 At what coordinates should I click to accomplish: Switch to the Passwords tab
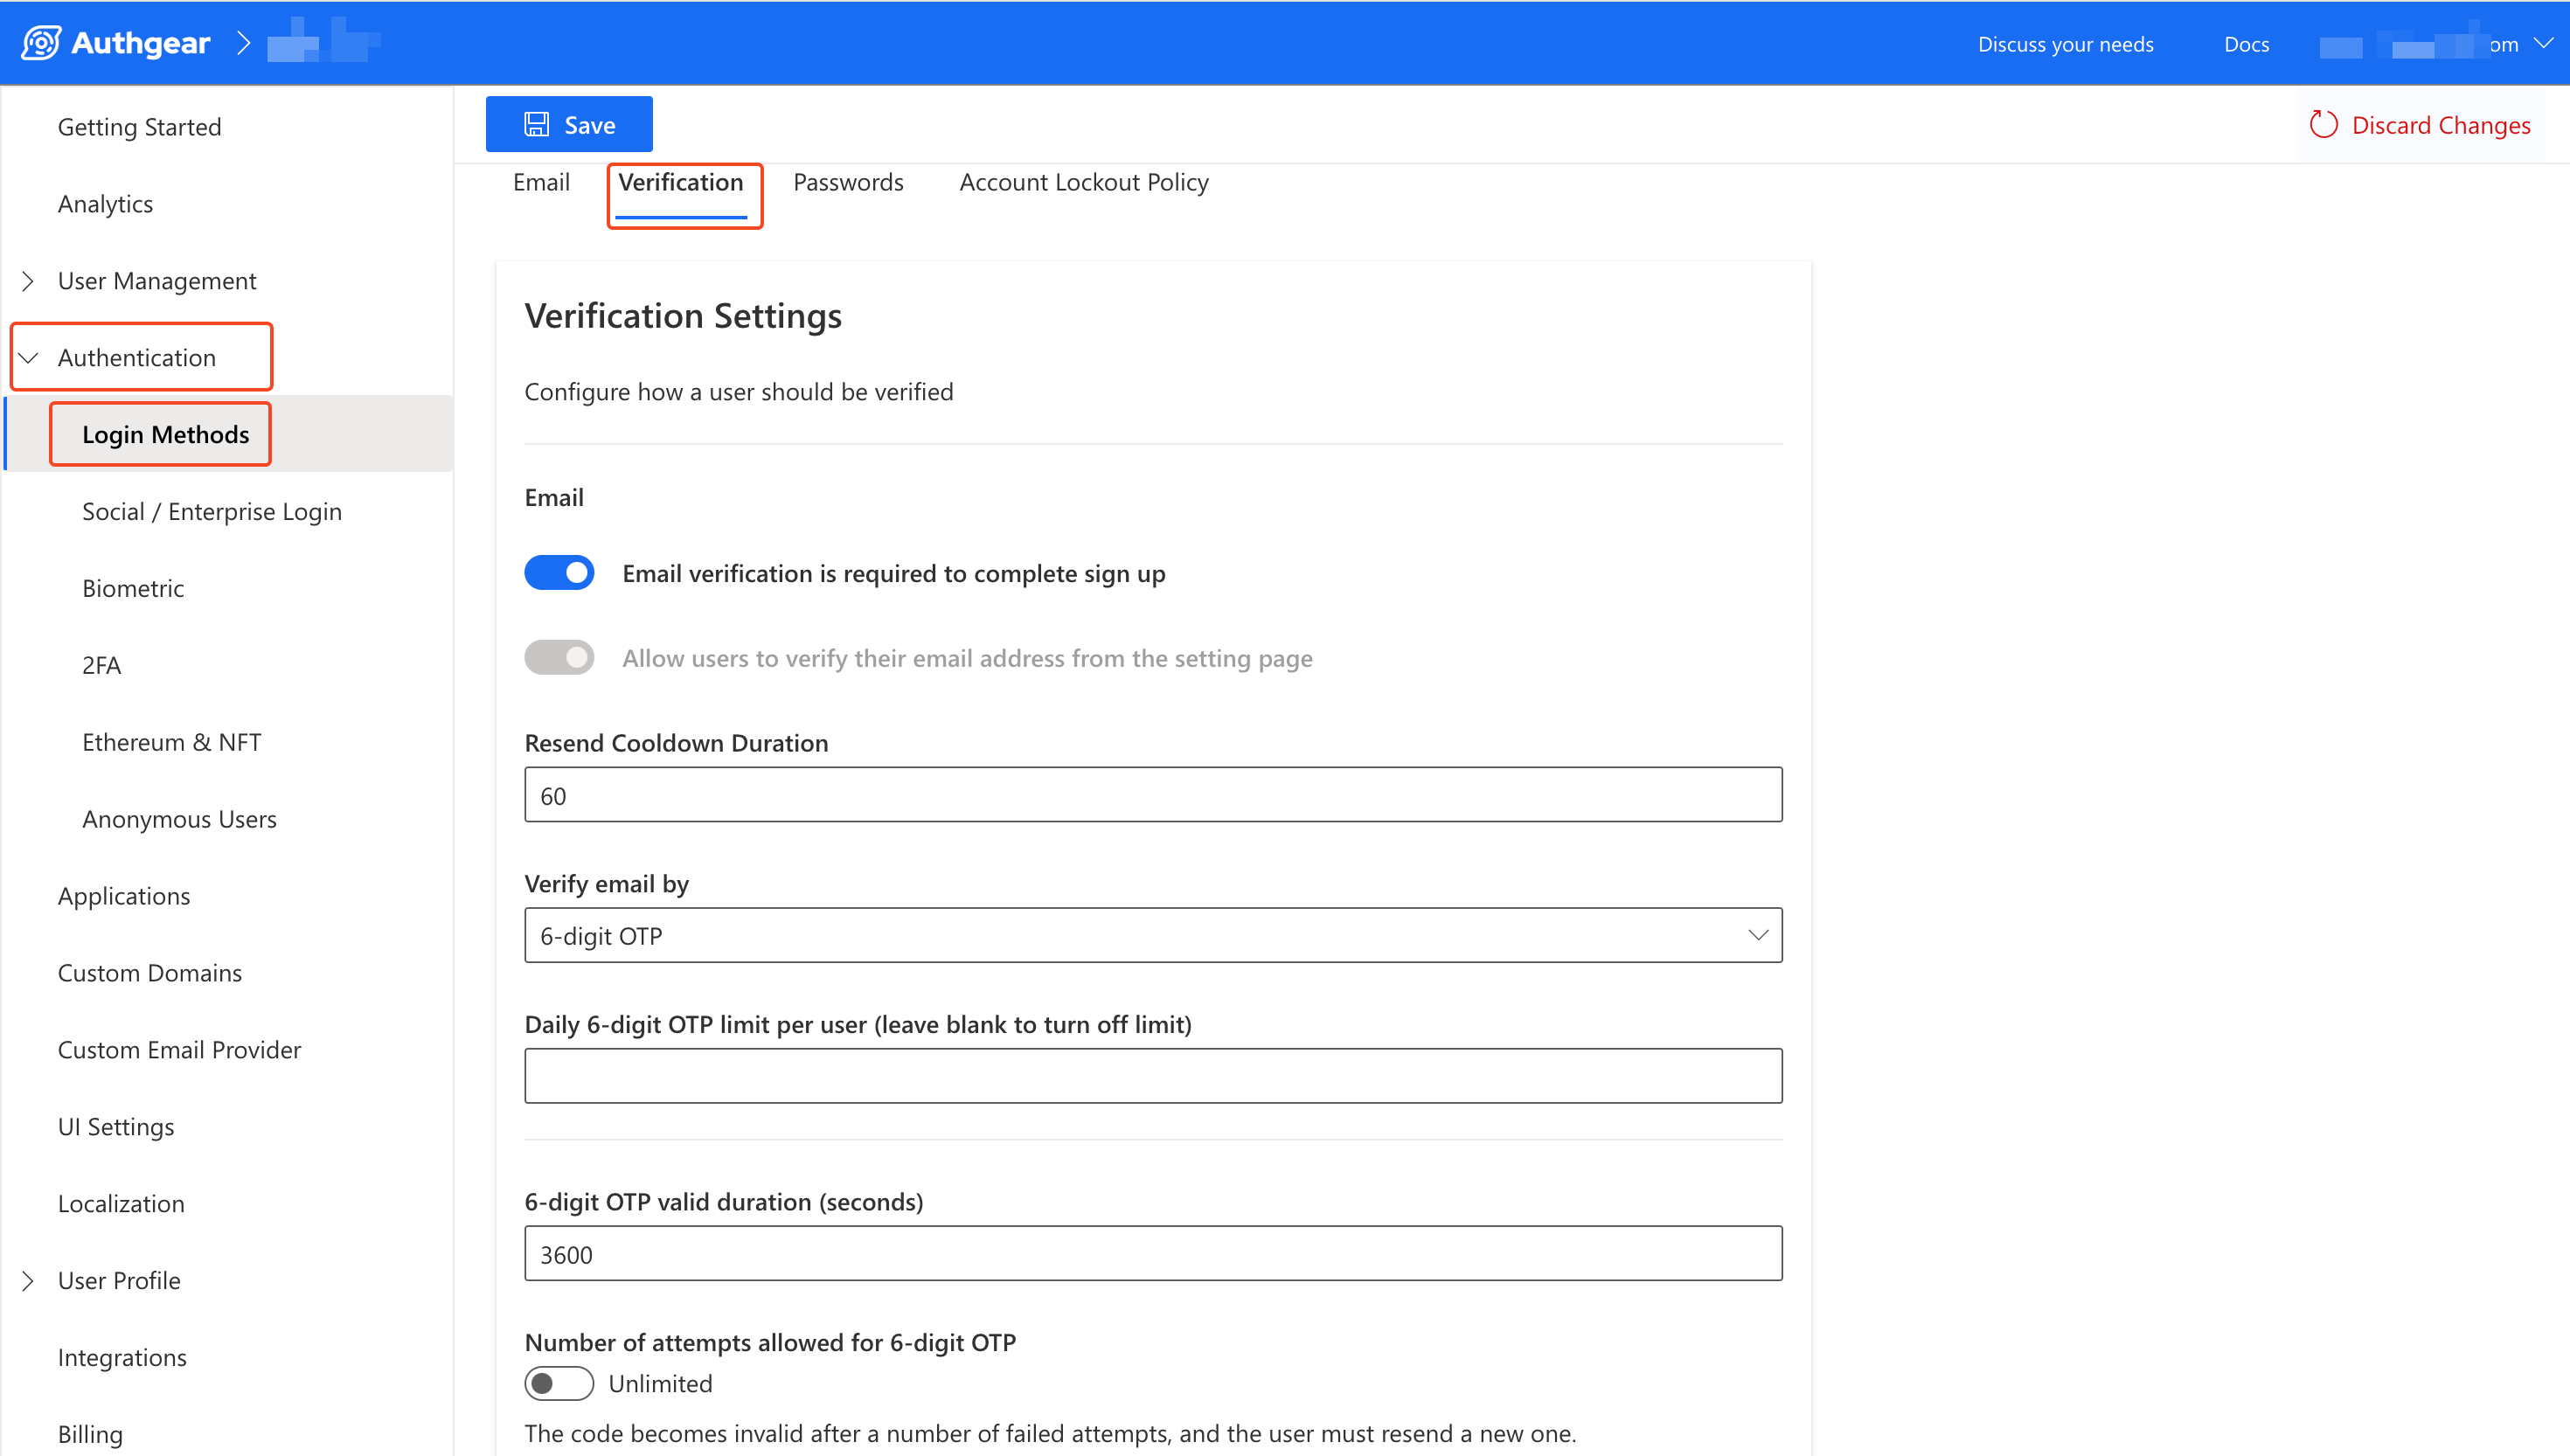point(847,182)
